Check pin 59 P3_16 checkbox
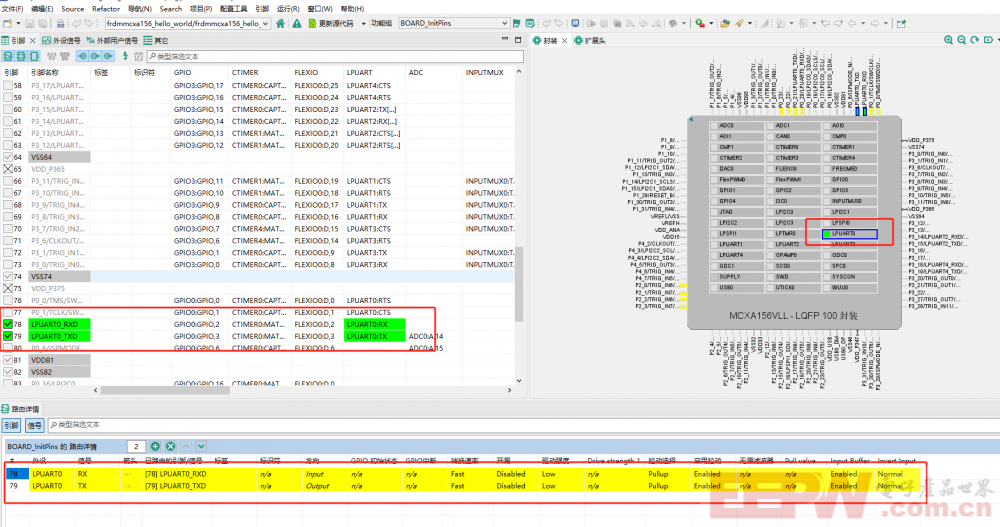Viewport: 1000px width, 527px height. 8,98
